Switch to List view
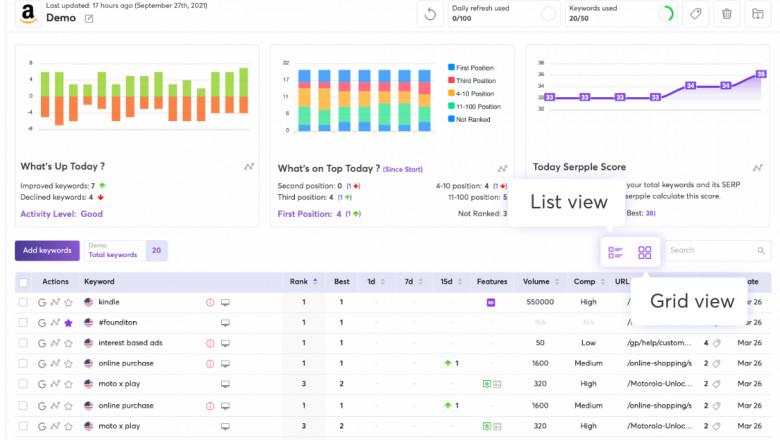The height and width of the screenshot is (440, 780). tap(615, 253)
